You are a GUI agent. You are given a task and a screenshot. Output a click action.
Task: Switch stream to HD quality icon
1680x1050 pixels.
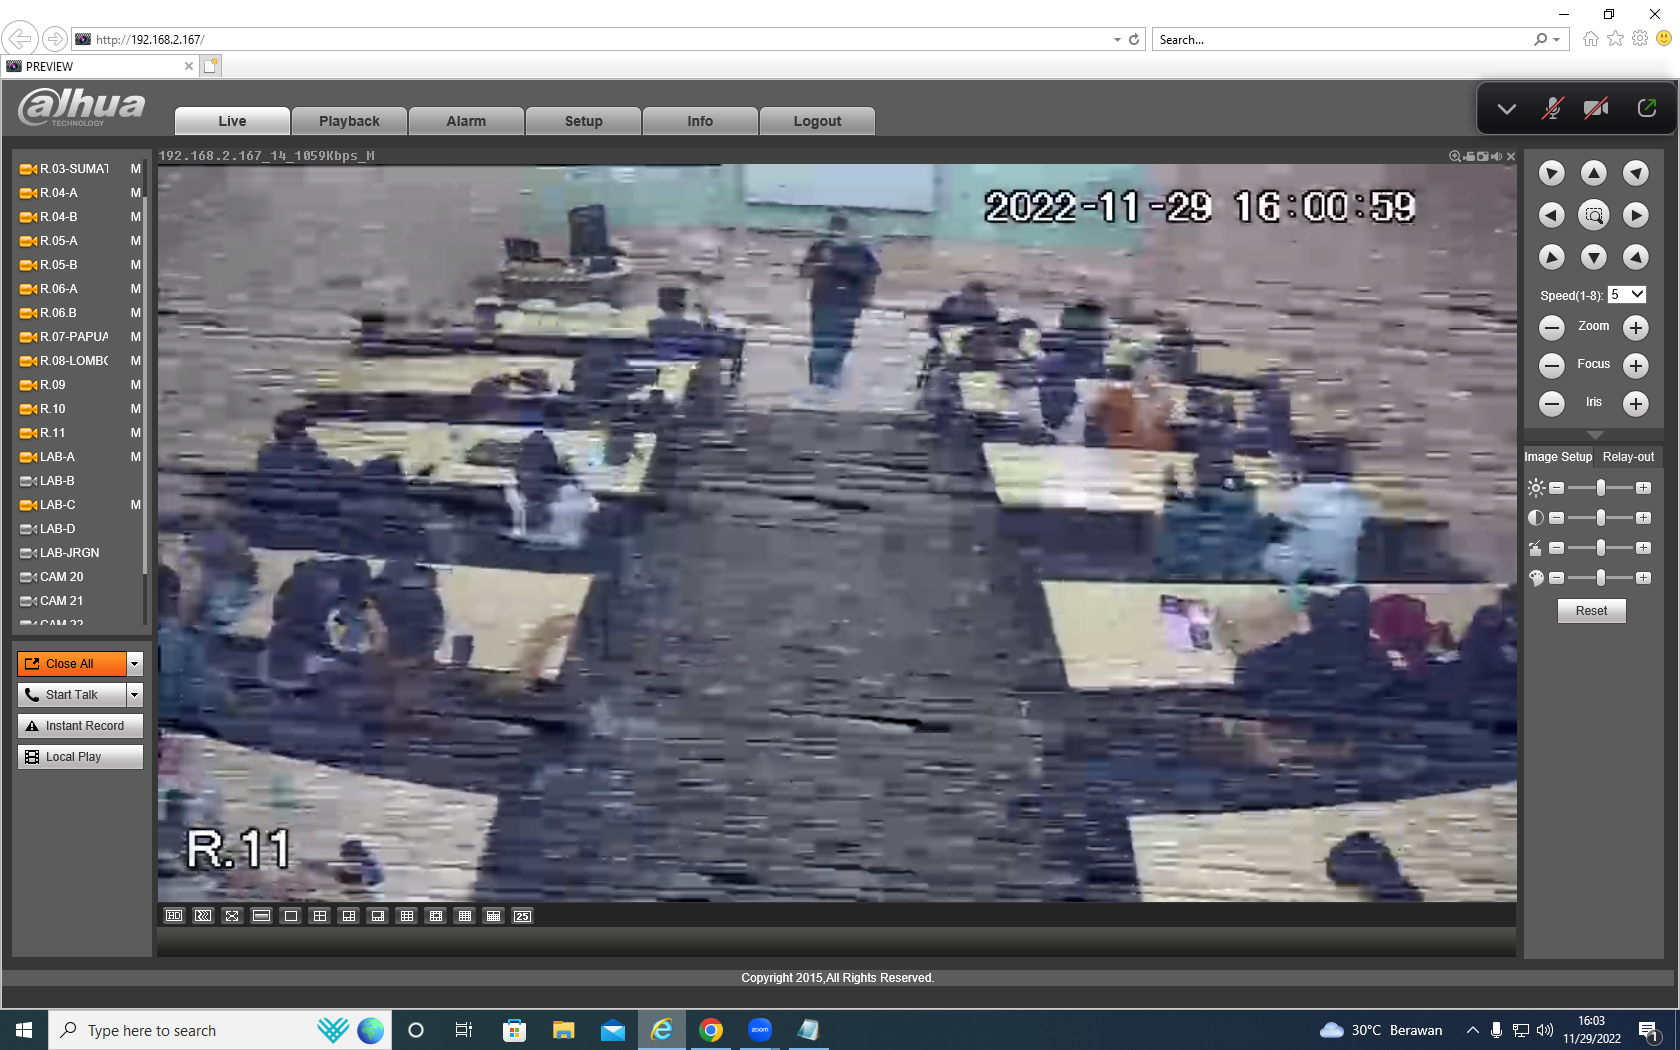(x=174, y=916)
